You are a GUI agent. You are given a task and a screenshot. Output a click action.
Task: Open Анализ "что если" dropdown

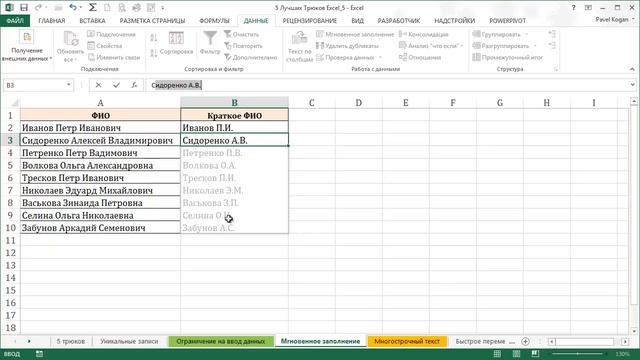coord(462,46)
